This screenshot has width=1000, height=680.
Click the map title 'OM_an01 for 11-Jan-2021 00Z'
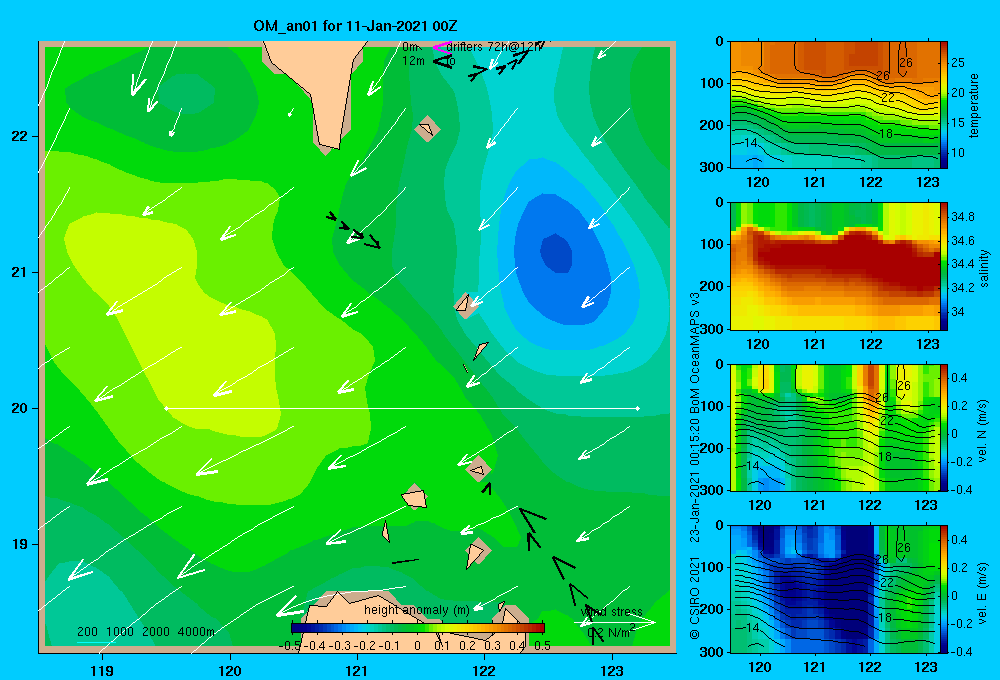point(355,26)
